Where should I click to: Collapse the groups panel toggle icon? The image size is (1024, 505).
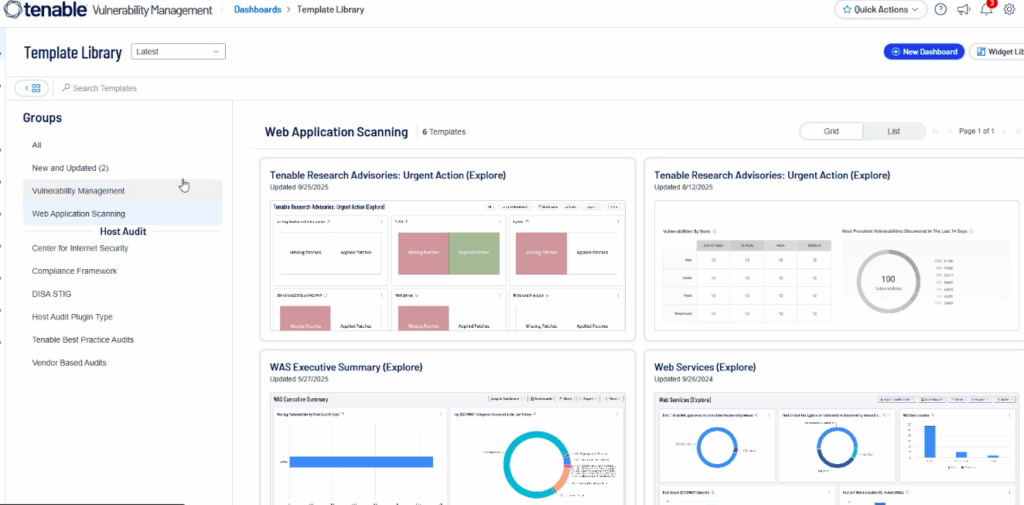tap(31, 88)
